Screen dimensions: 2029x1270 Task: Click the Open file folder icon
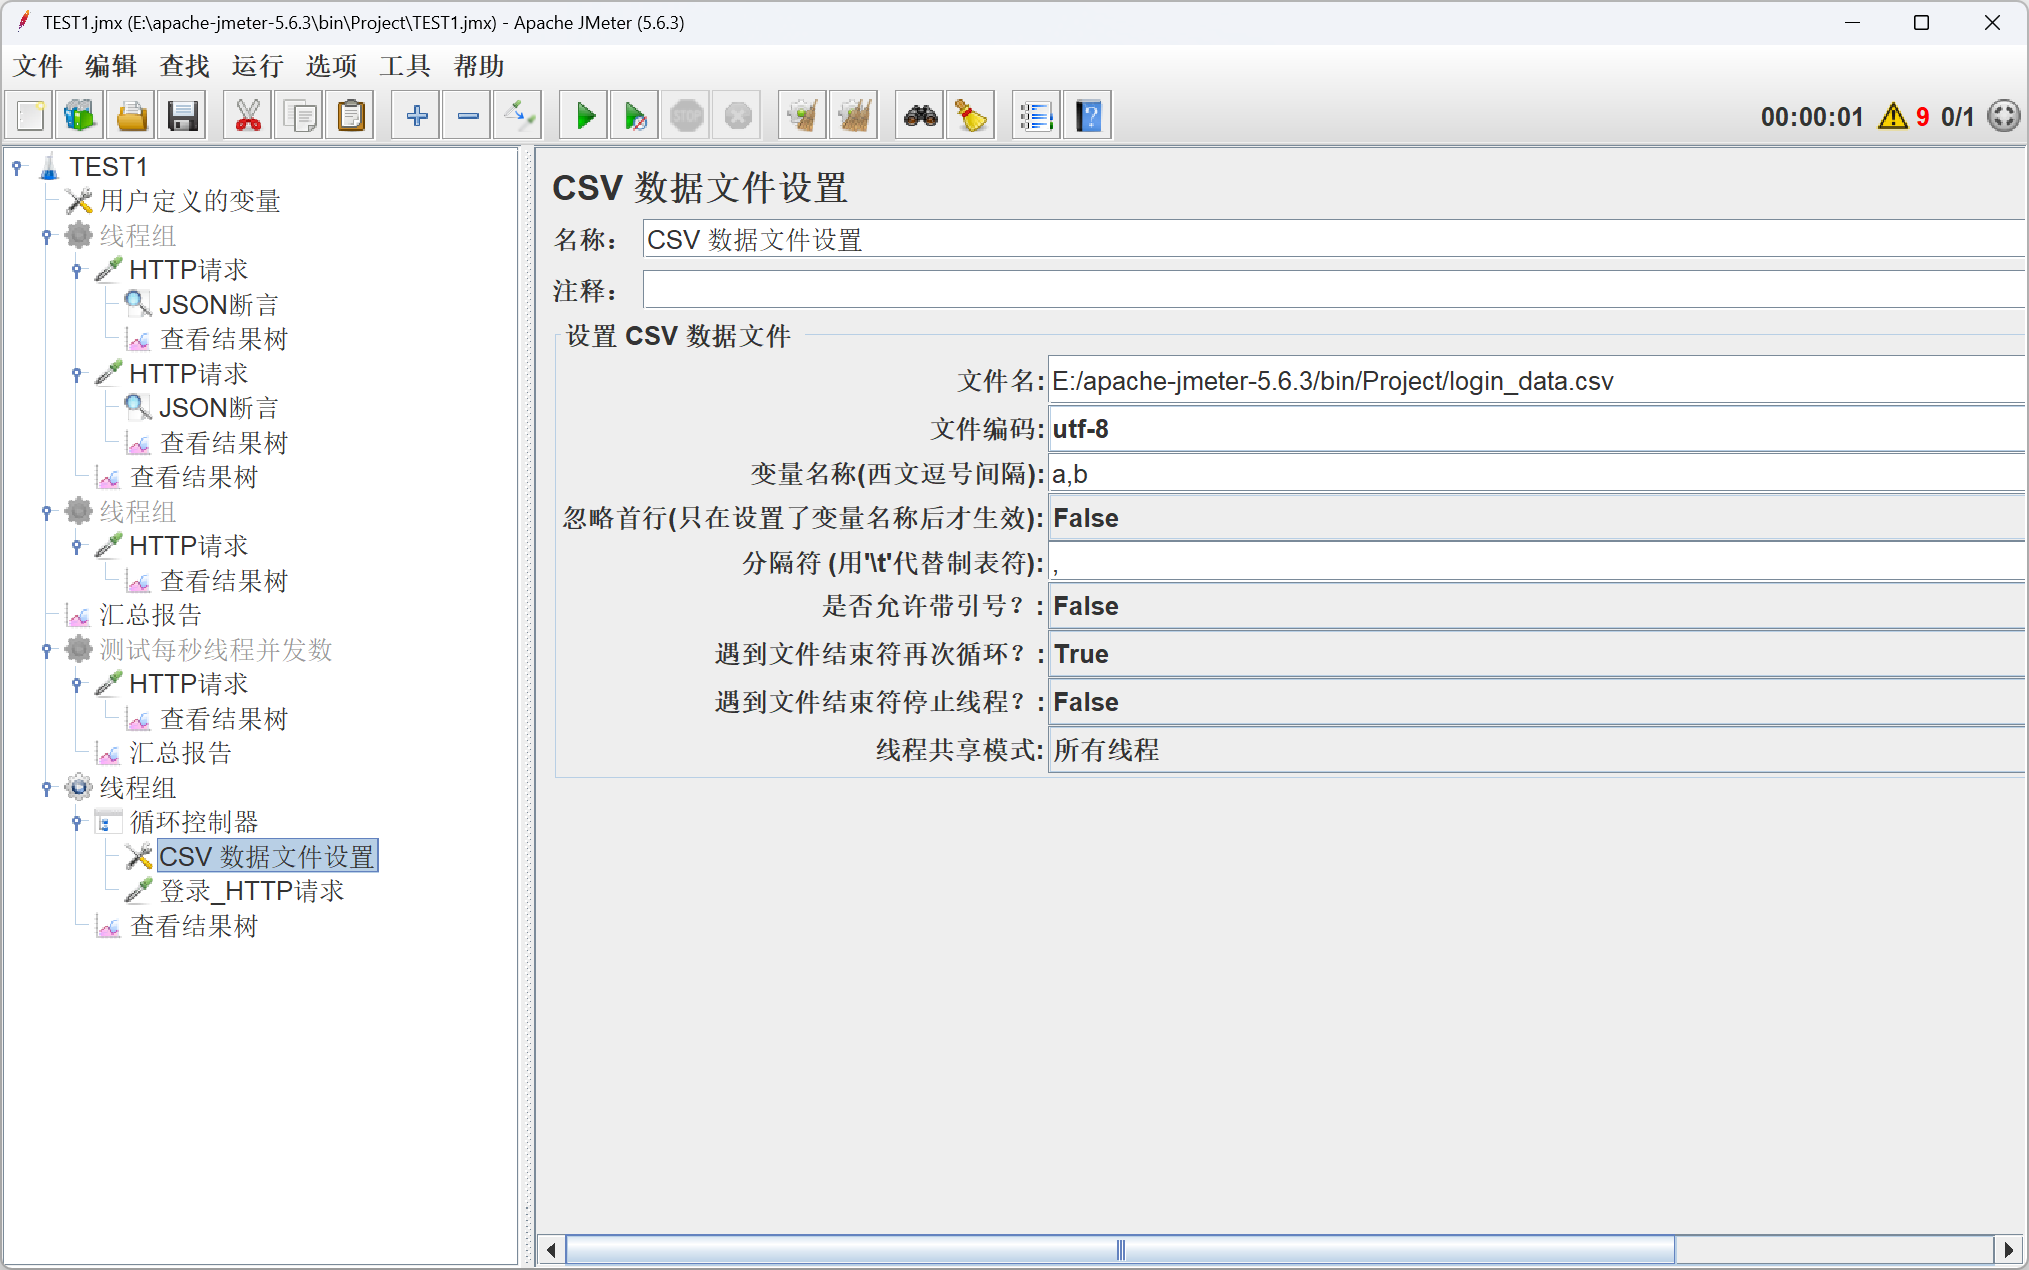(131, 116)
